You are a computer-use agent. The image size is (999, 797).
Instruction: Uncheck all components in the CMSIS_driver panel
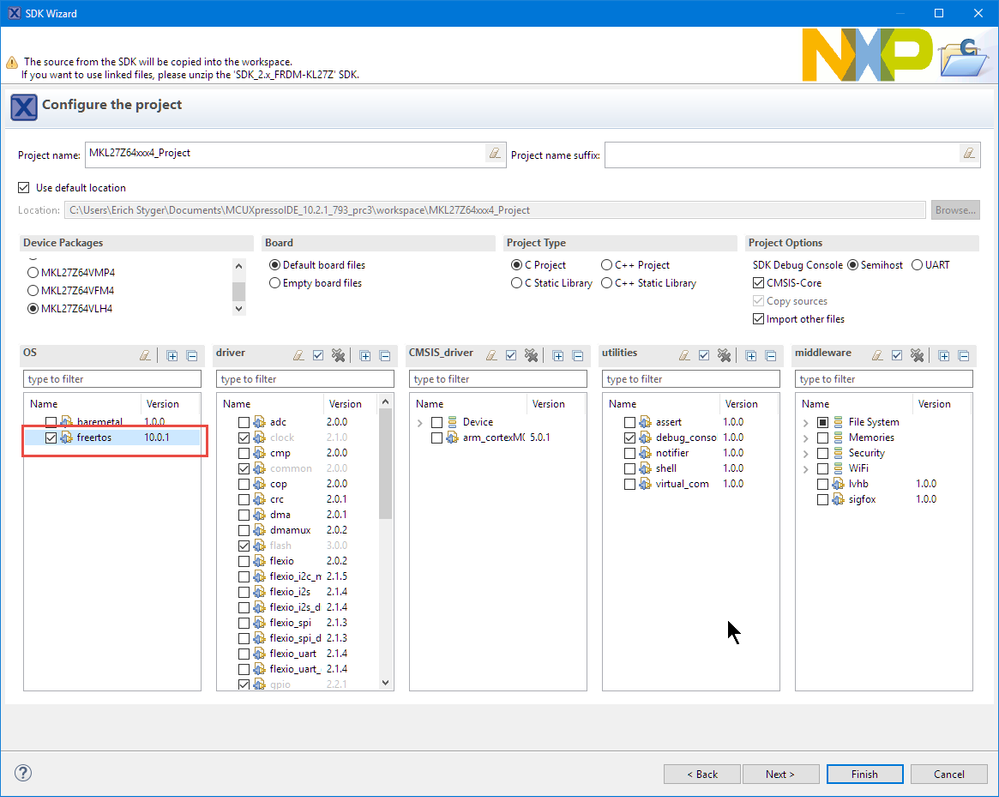click(531, 355)
